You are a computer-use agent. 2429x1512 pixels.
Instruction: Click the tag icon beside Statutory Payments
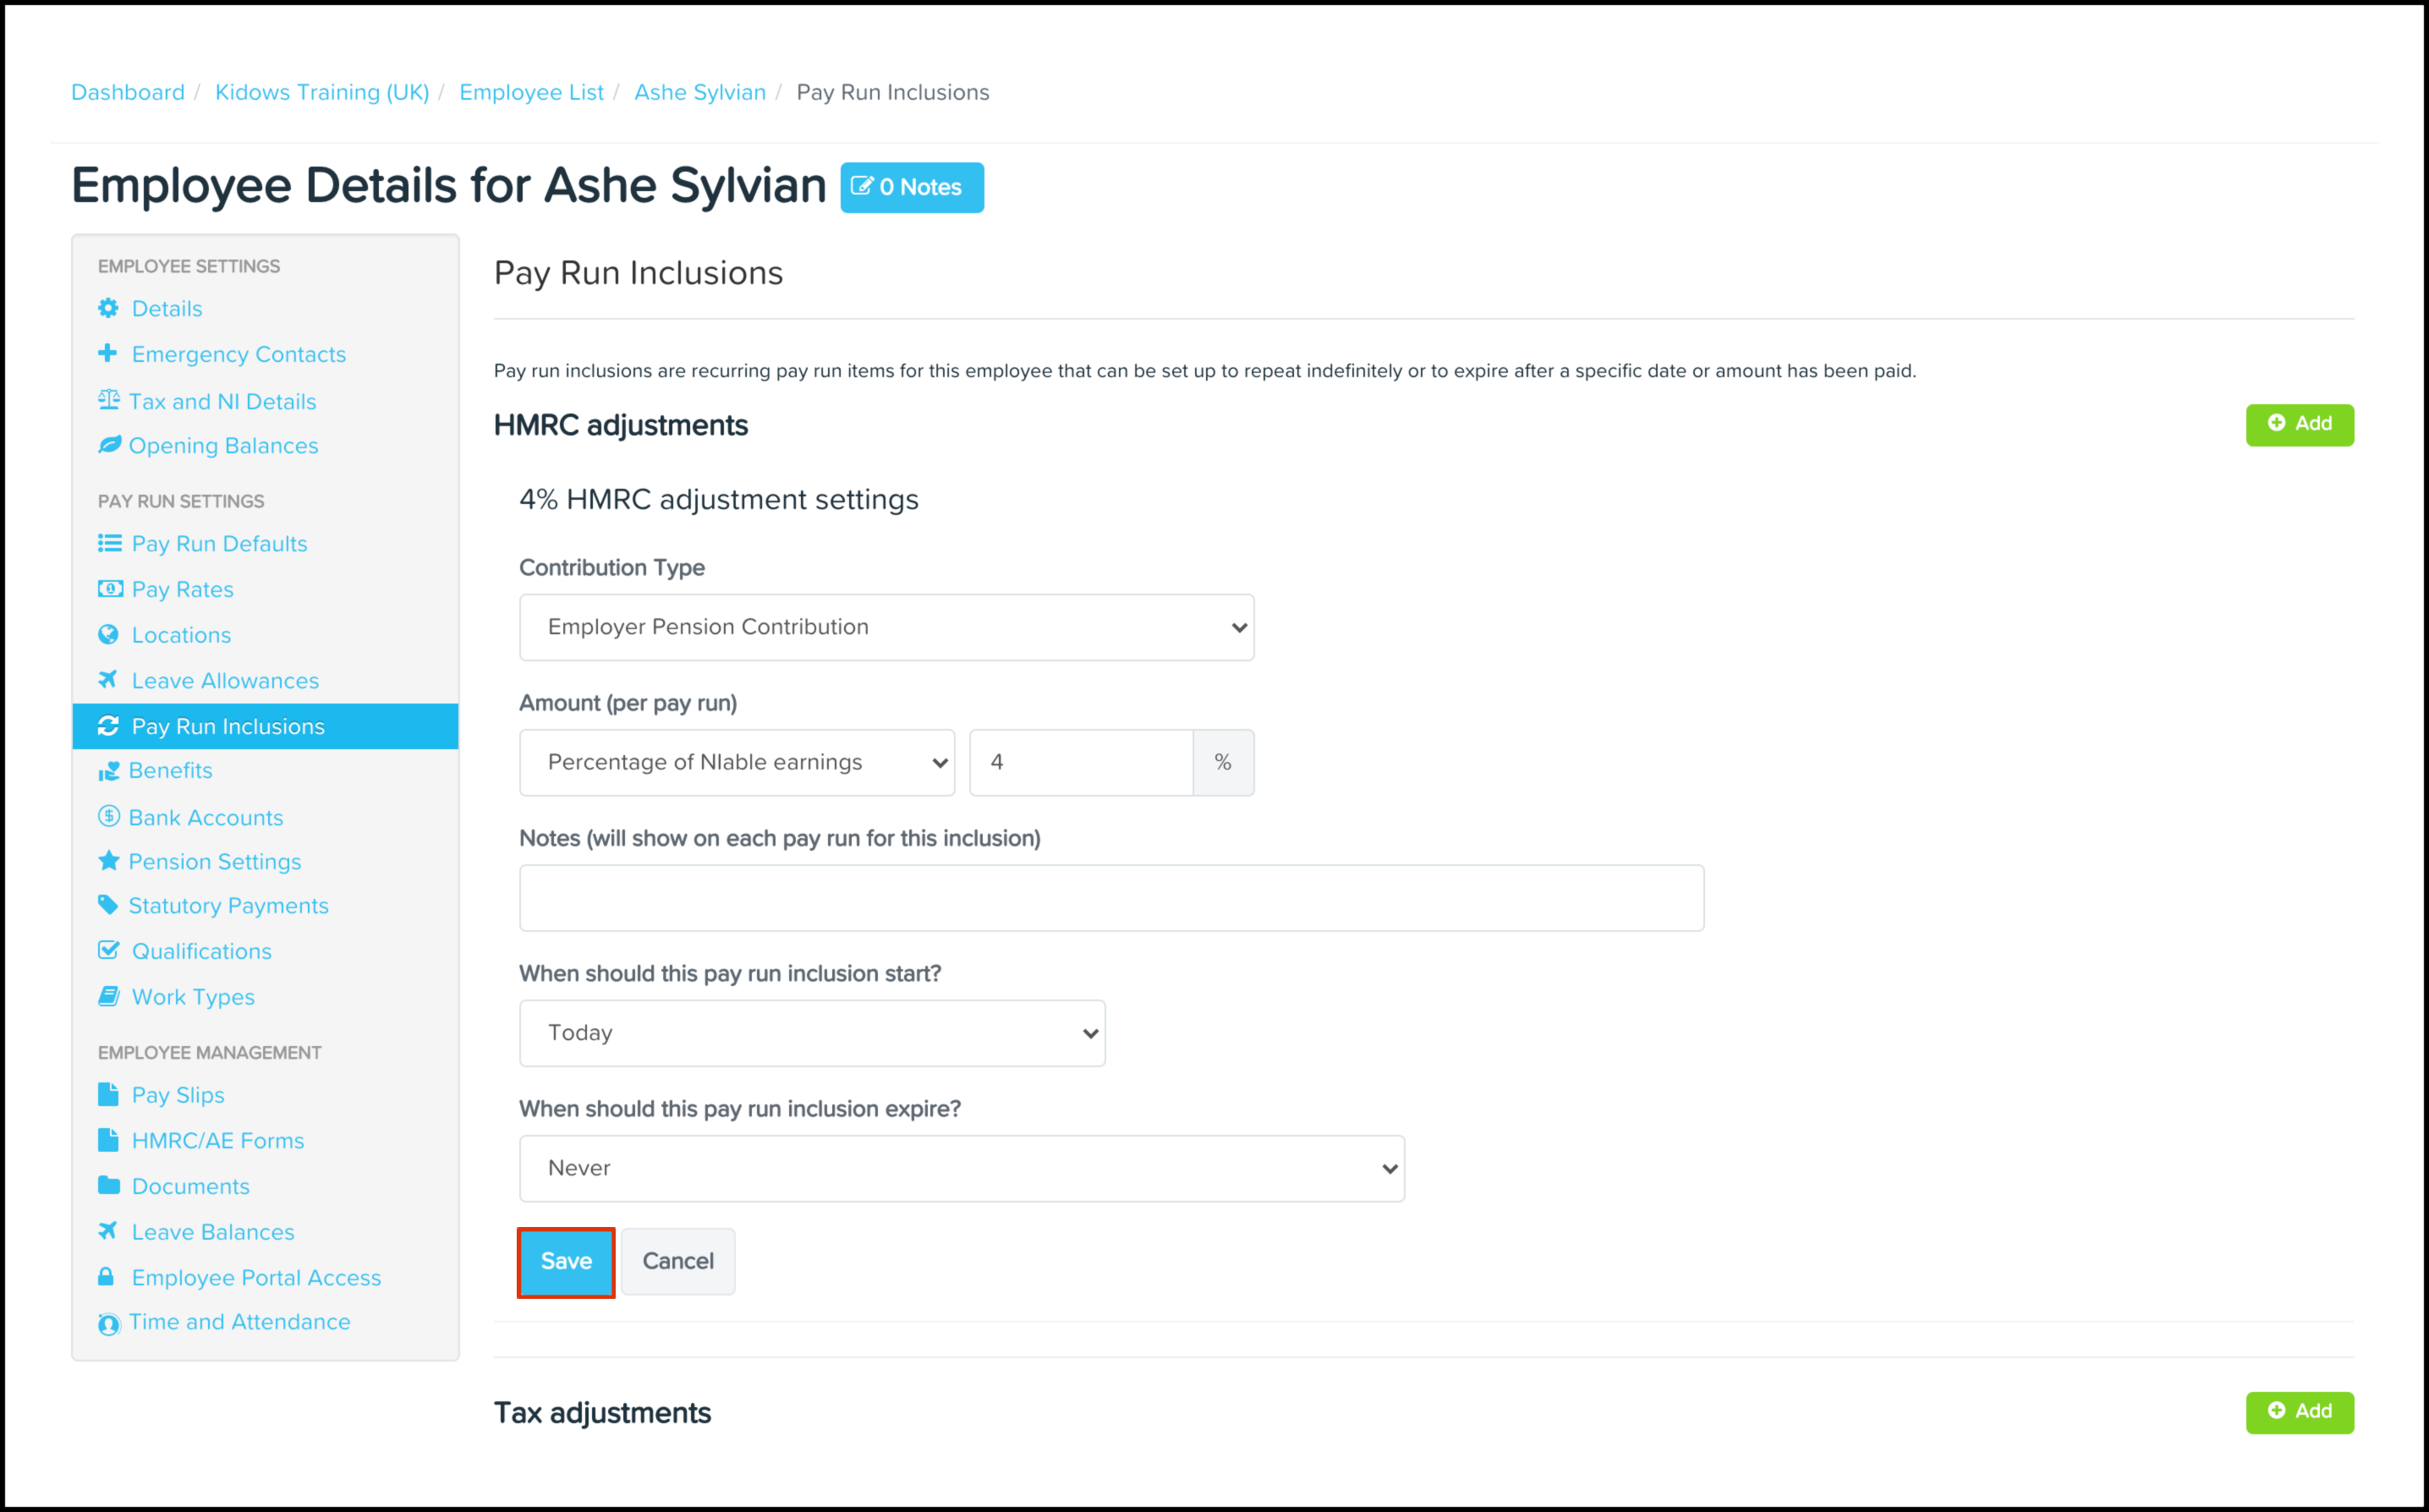click(108, 905)
